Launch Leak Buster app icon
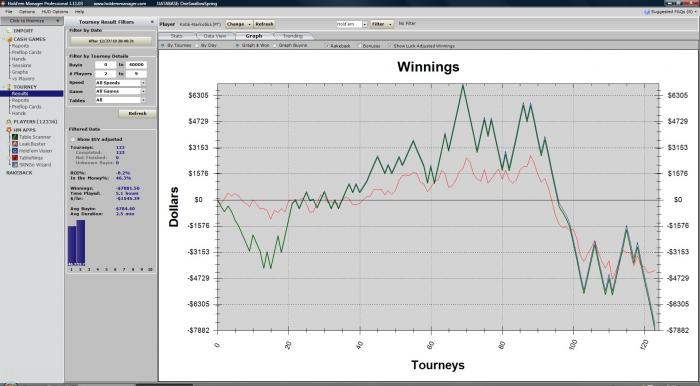Viewport: 700px width, 386px height. coord(15,144)
